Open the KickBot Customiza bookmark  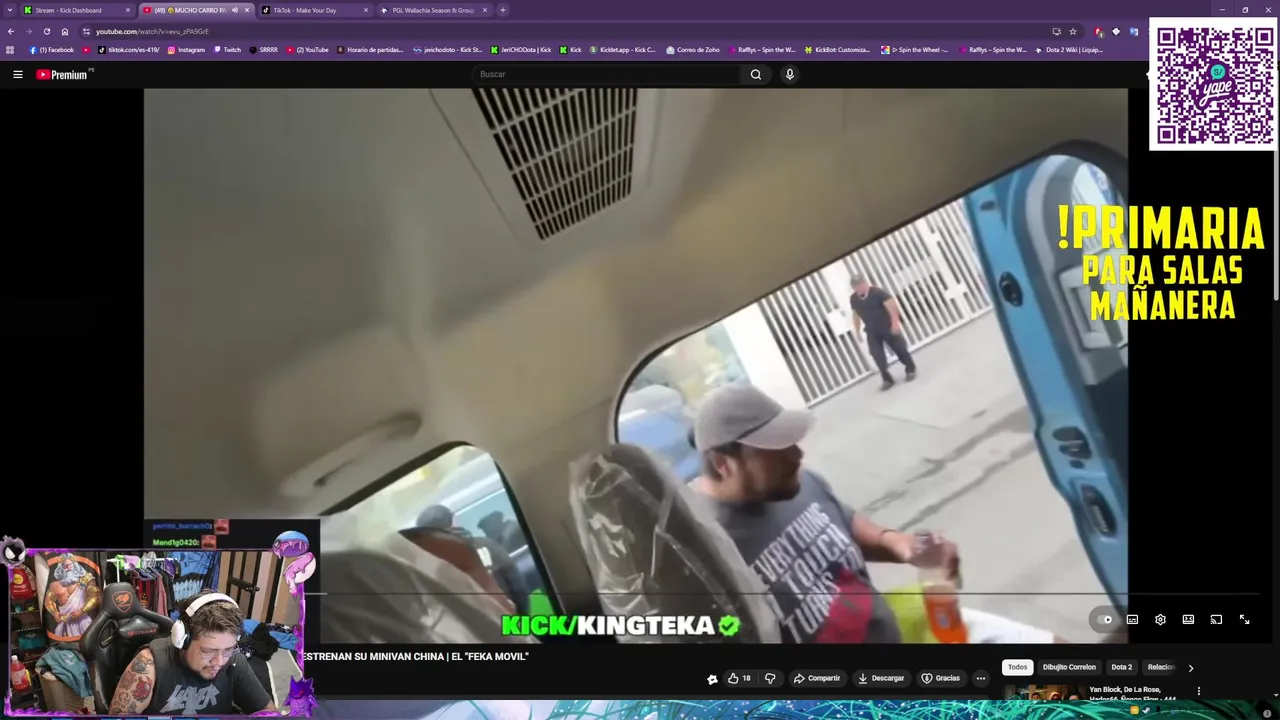tap(837, 49)
